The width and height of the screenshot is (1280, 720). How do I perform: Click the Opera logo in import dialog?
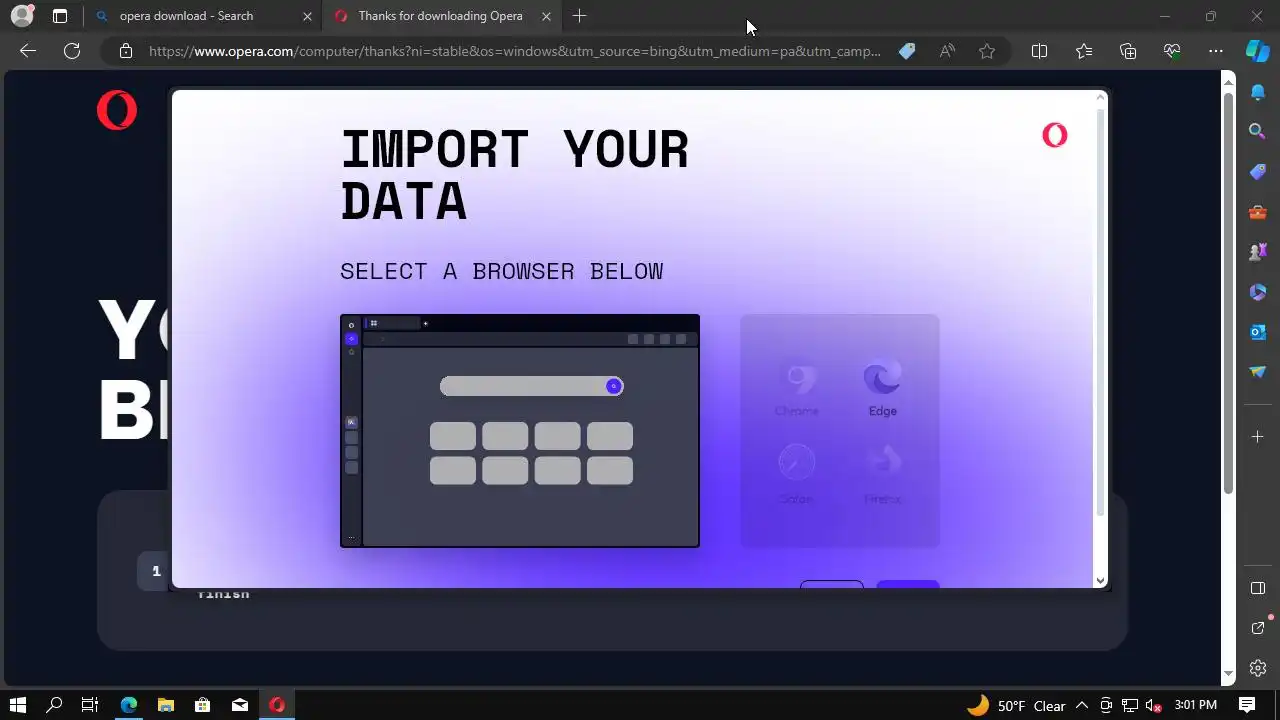(1055, 135)
